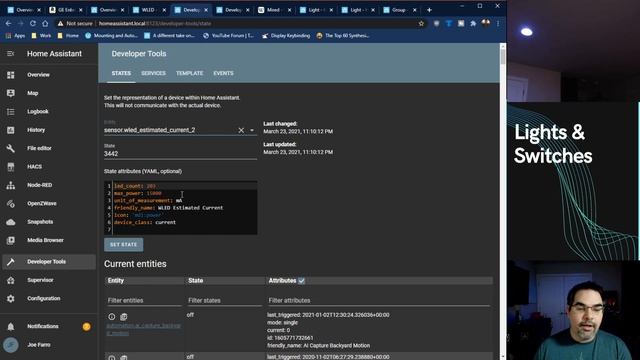Screen dimensions: 640x360
Task: Switch to the Events tab
Action: [223, 73]
